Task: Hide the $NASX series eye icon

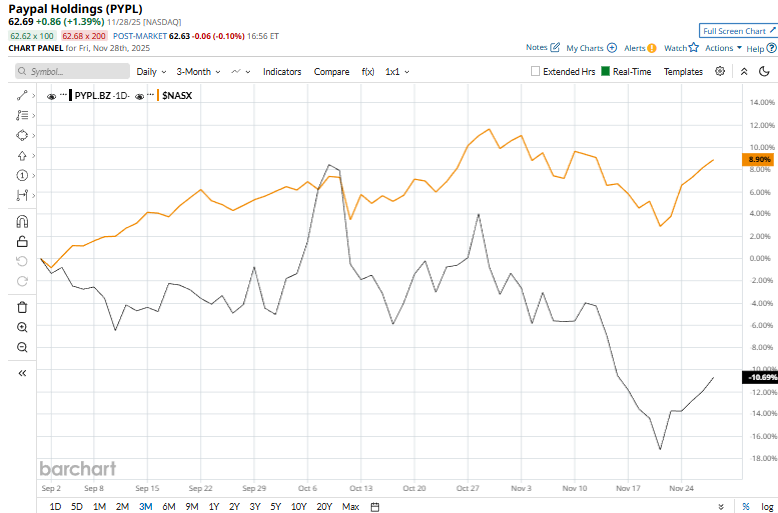Action: [x=139, y=96]
